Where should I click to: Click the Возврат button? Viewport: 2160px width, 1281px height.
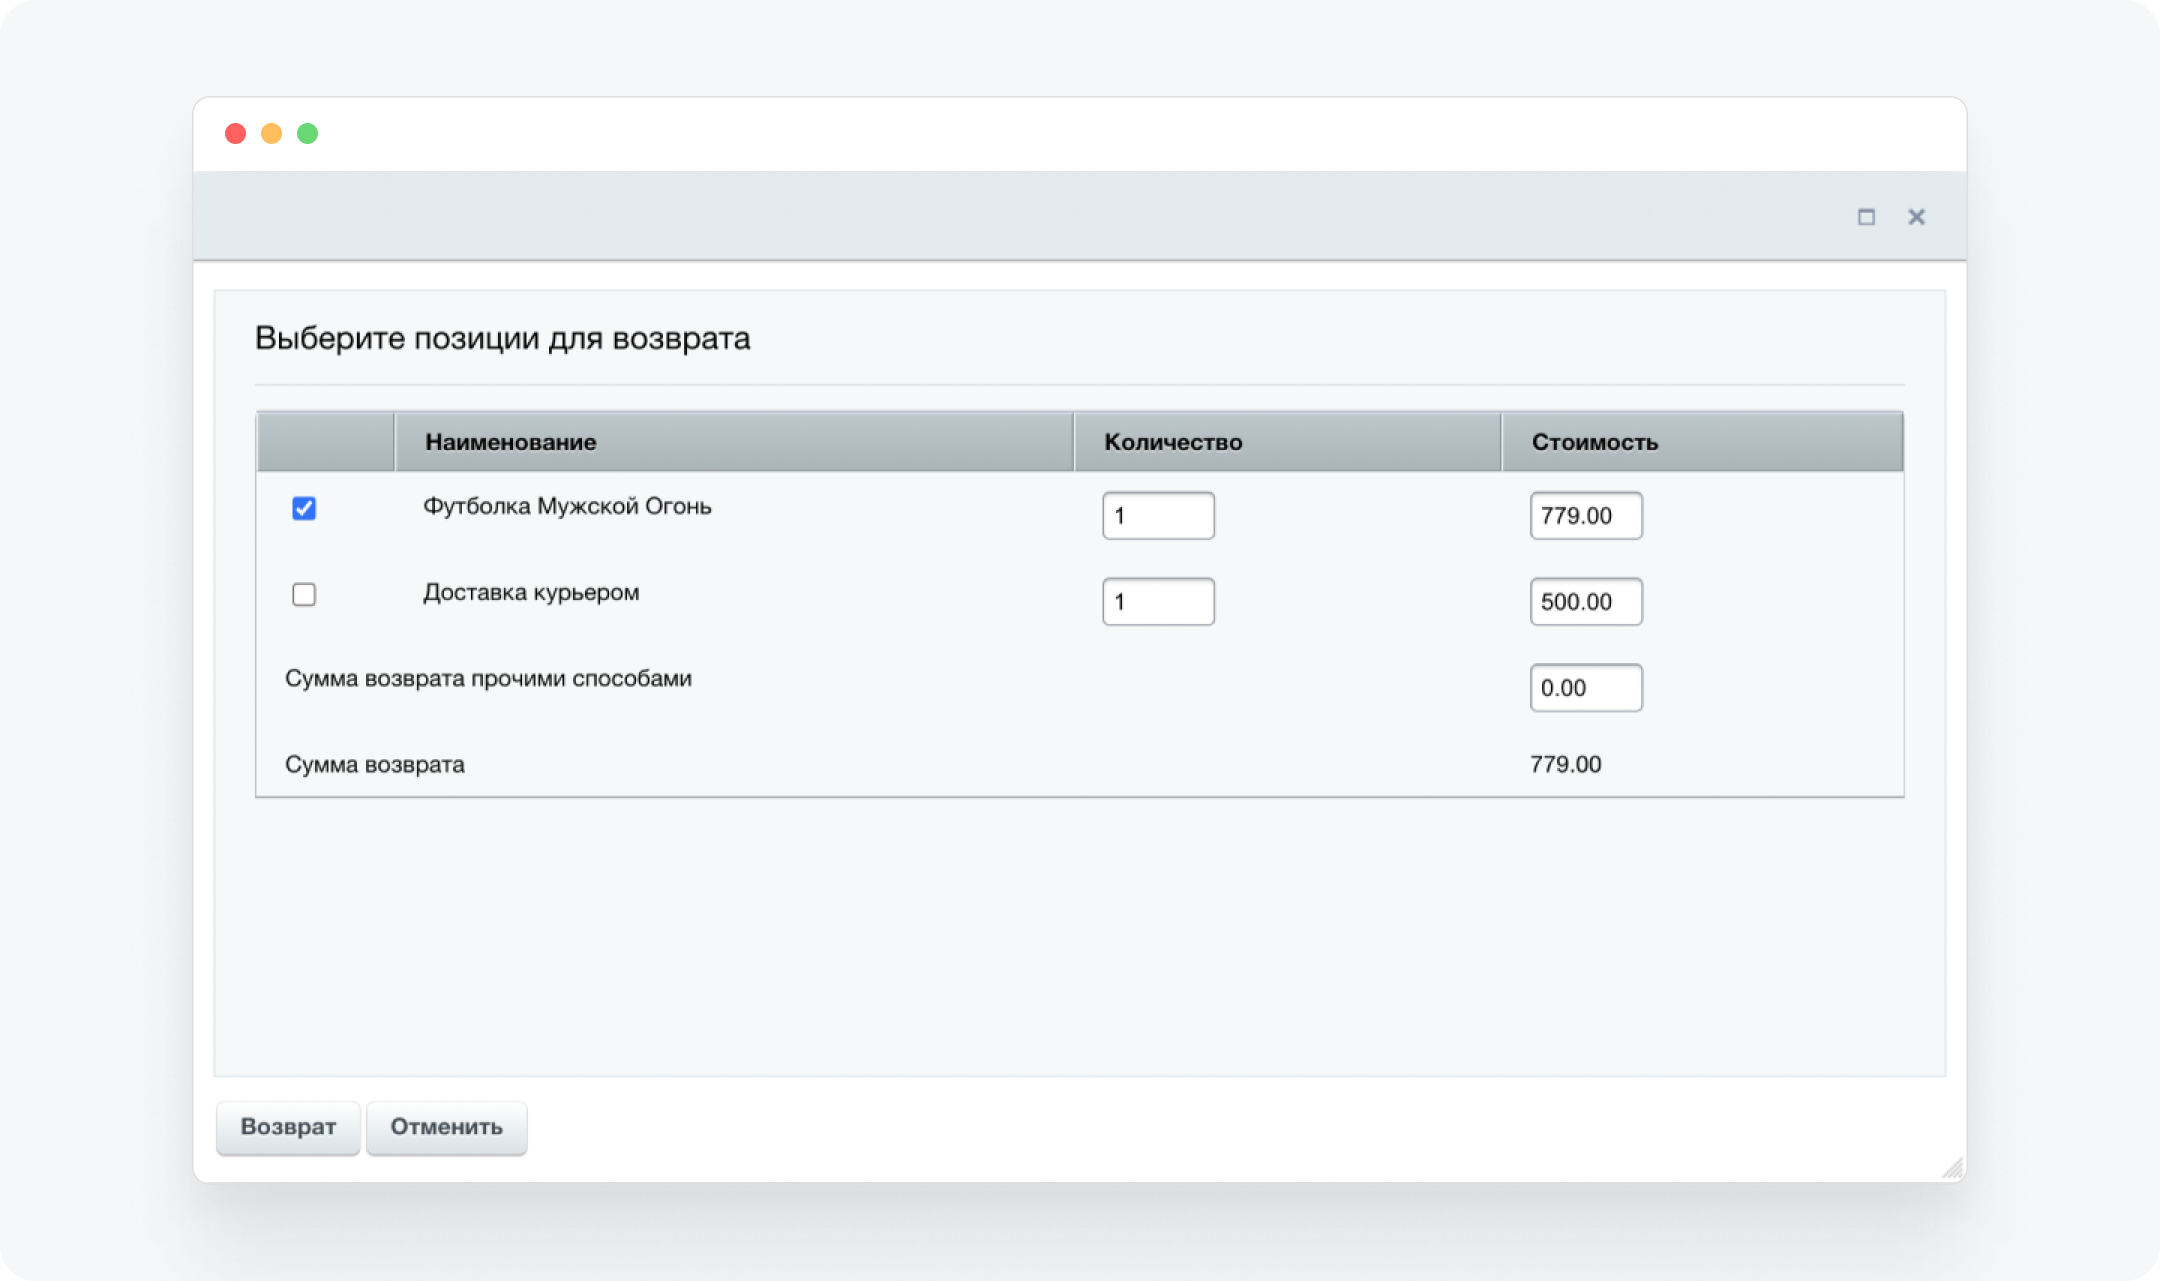(288, 1127)
